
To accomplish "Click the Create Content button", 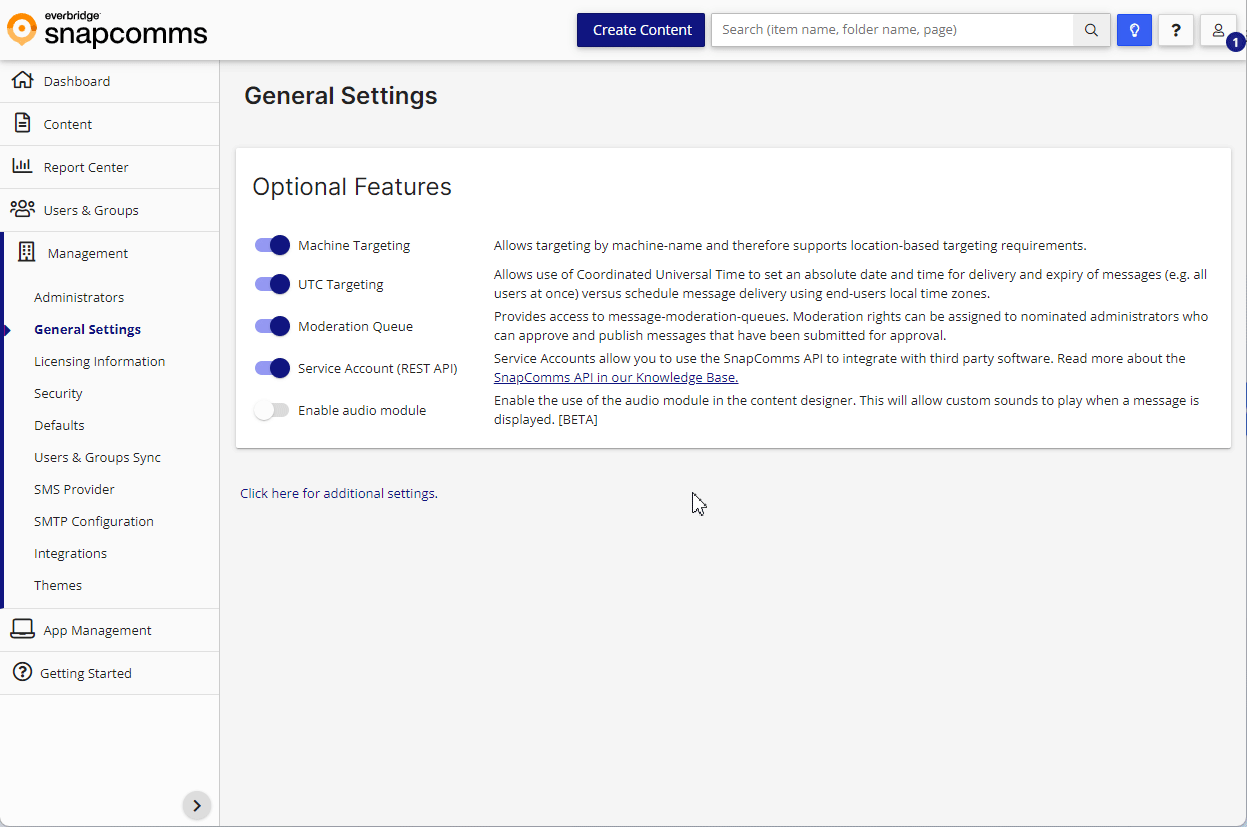I will click(x=641, y=30).
